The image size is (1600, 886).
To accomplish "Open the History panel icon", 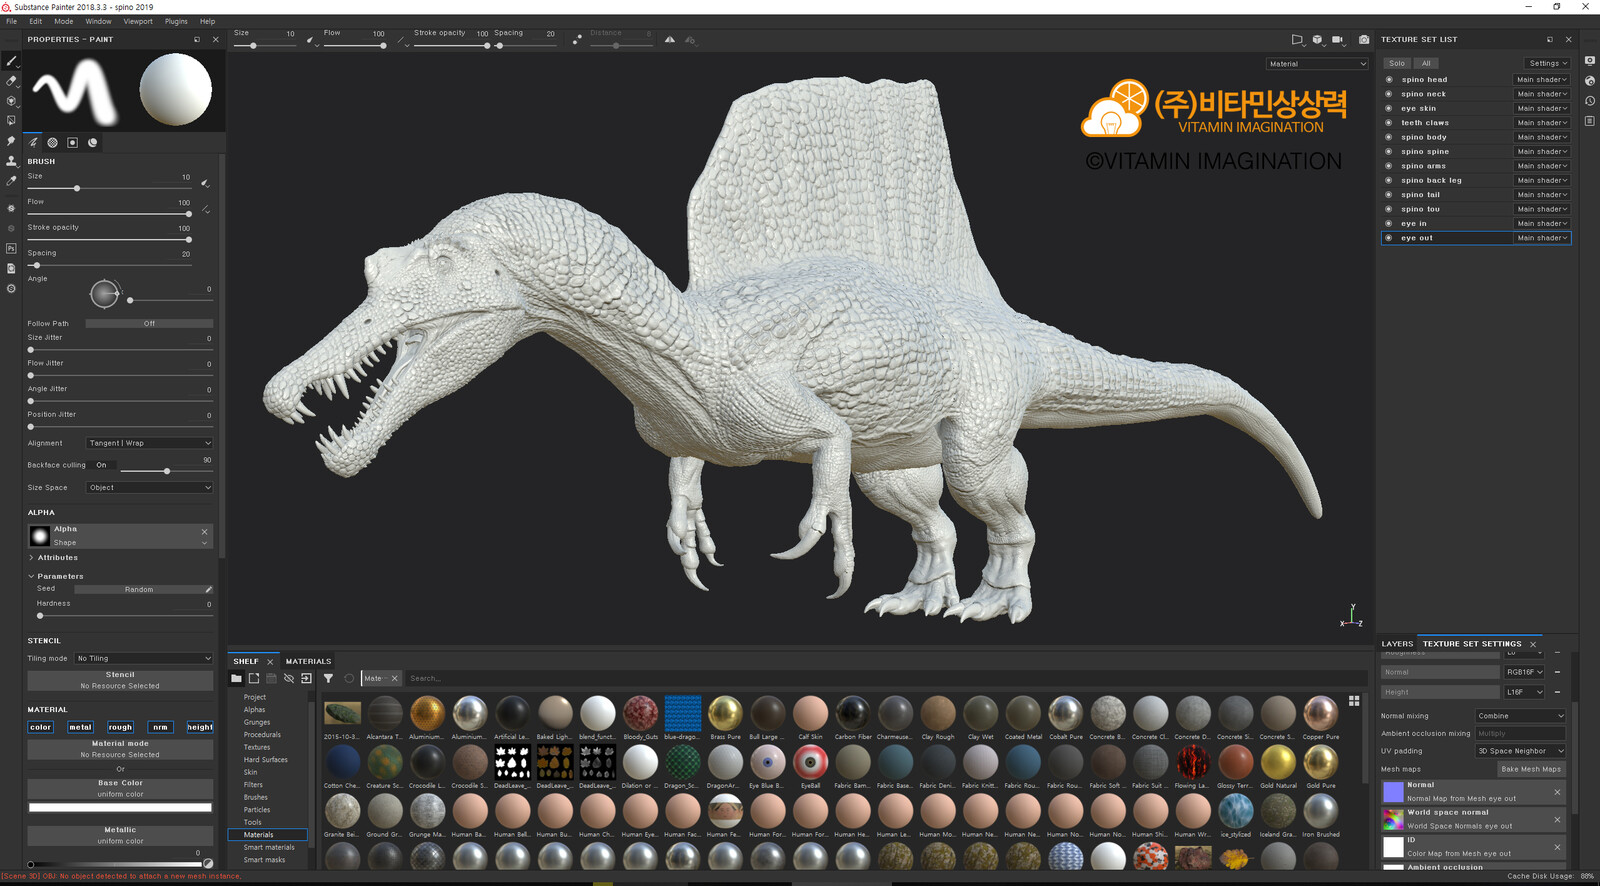I will pos(1589,101).
